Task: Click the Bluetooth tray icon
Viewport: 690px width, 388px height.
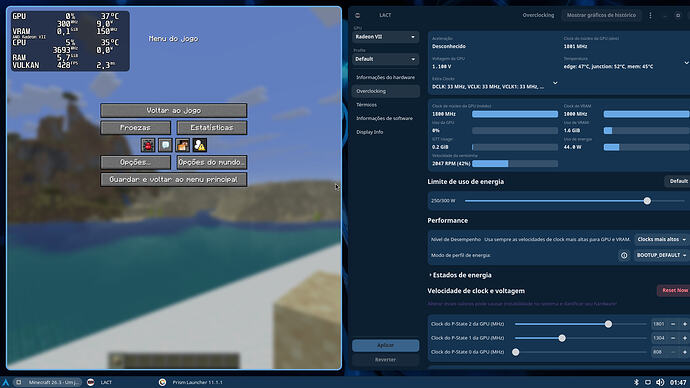Action: pyautogui.click(x=636, y=382)
